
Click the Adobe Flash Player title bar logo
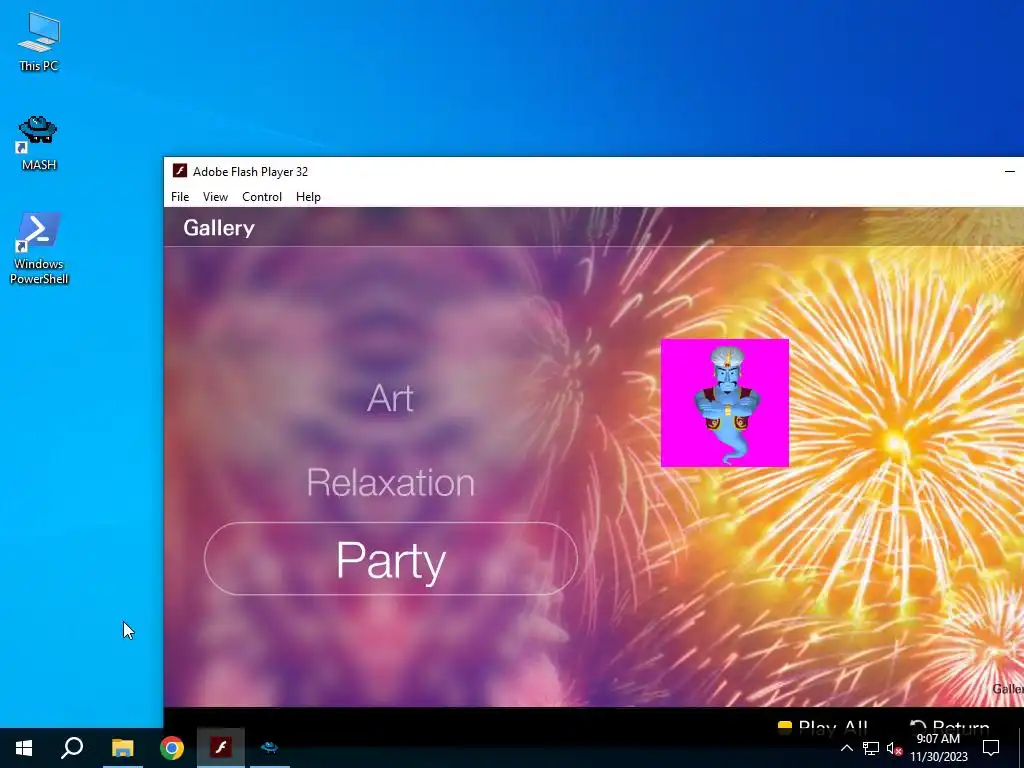(180, 171)
